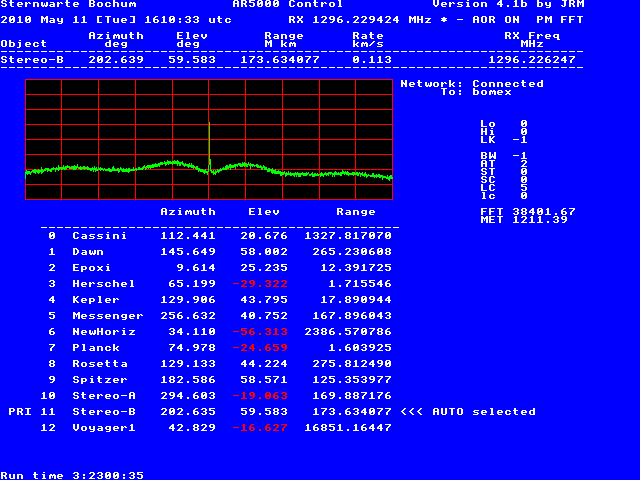The image size is (640, 480).
Task: Click the MET value 1211.39
Action: 540,220
